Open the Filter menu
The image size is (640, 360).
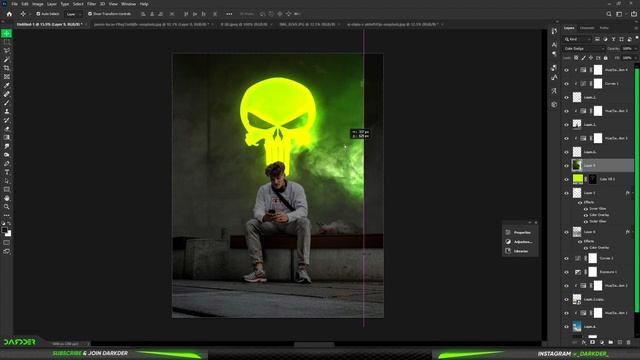click(91, 4)
